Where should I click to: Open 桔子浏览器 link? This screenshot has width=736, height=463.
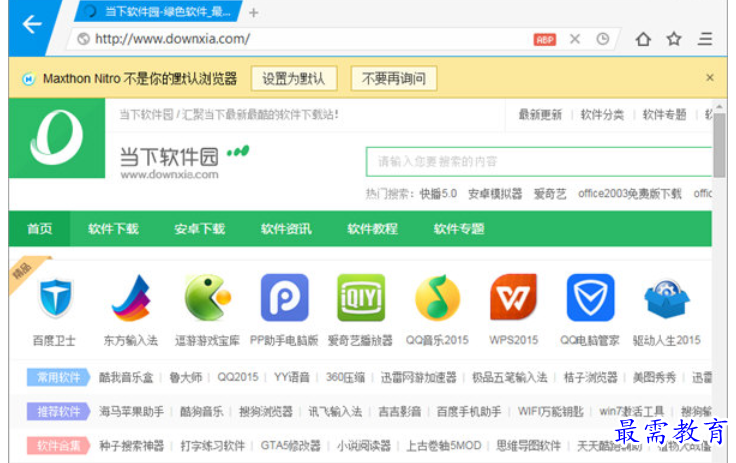(x=590, y=377)
